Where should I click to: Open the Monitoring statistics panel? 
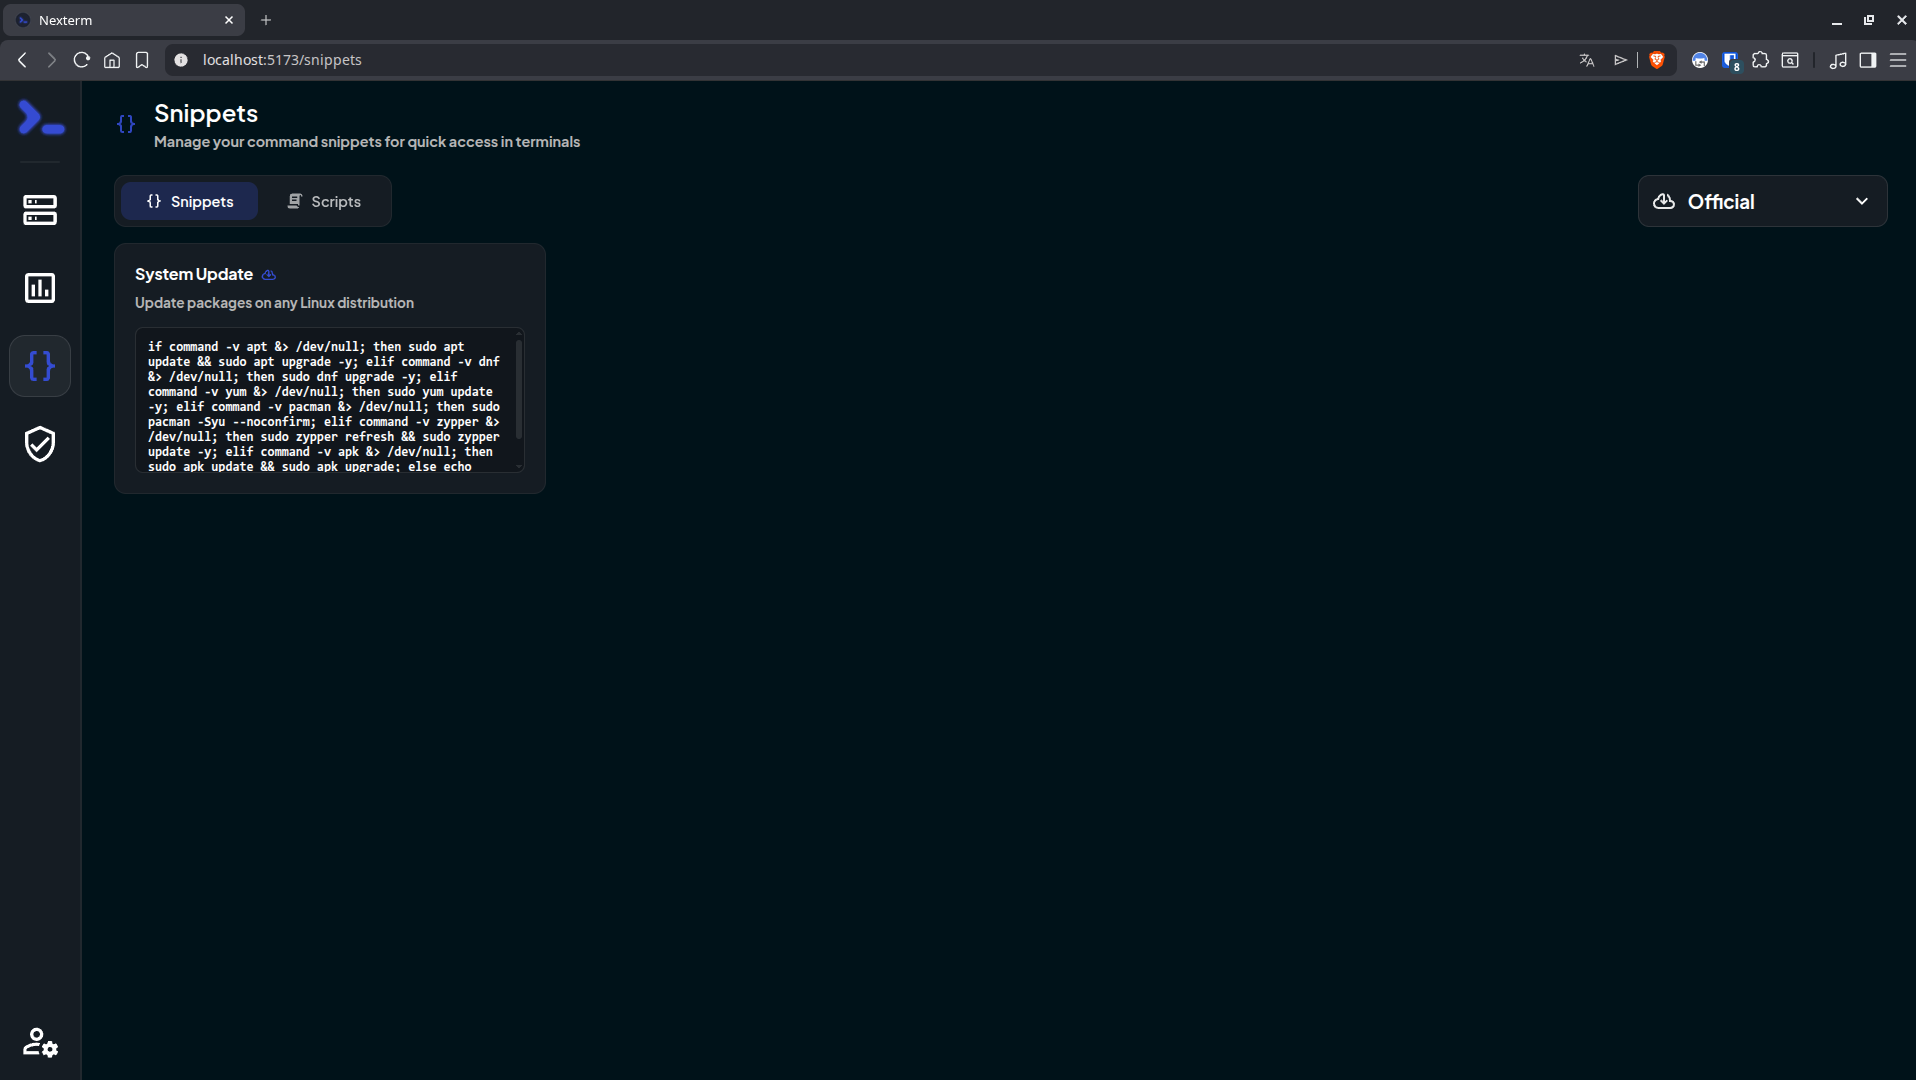(x=40, y=288)
